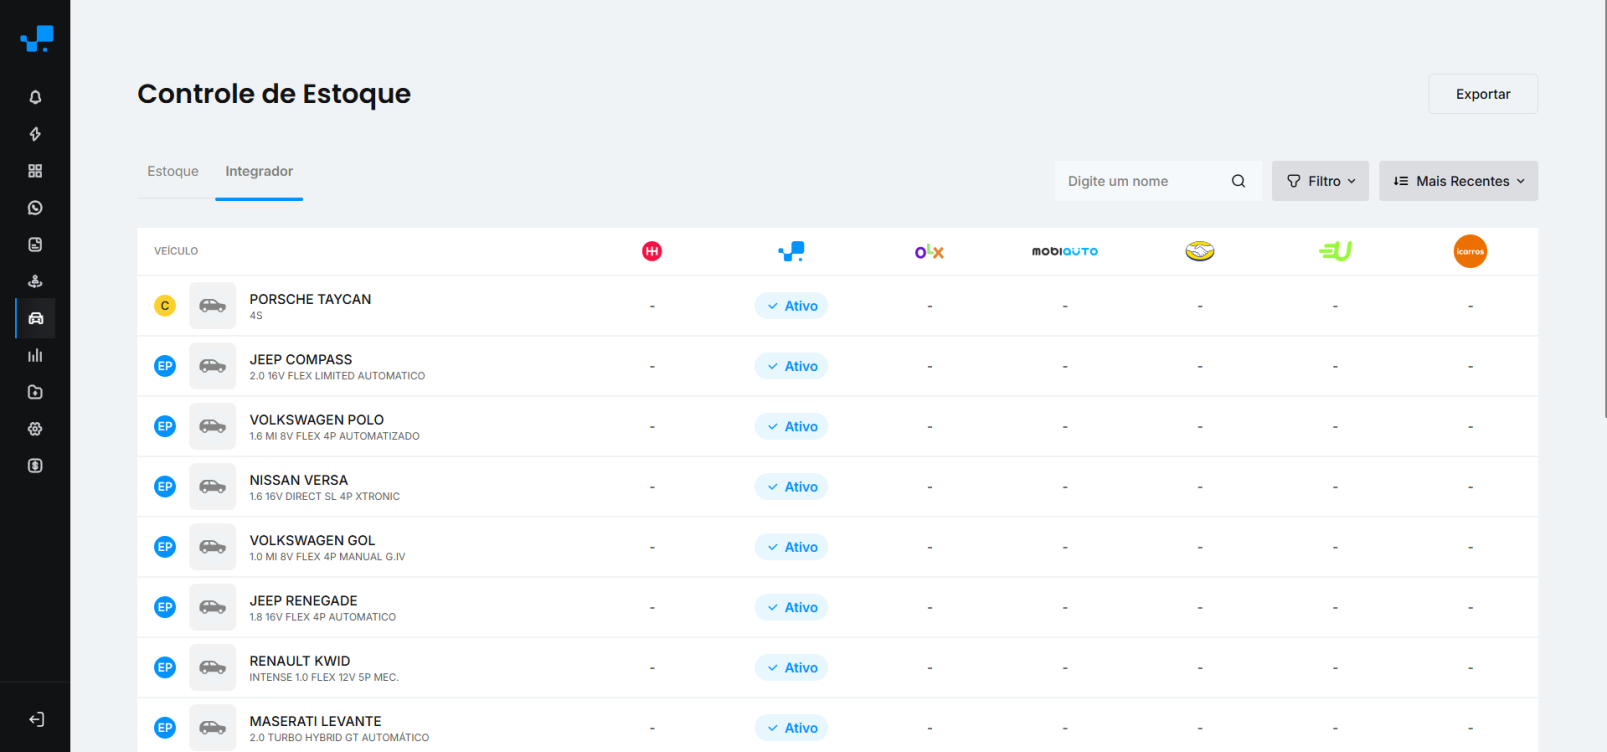Image resolution: width=1607 pixels, height=752 pixels.
Task: Switch to the Estoque tab
Action: pyautogui.click(x=173, y=171)
